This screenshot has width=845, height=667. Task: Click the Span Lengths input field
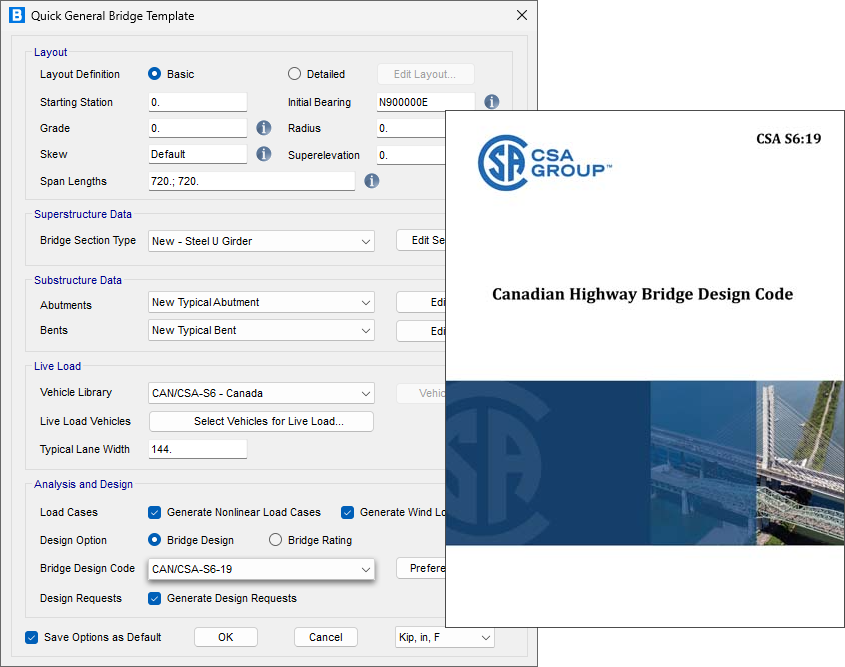point(251,181)
